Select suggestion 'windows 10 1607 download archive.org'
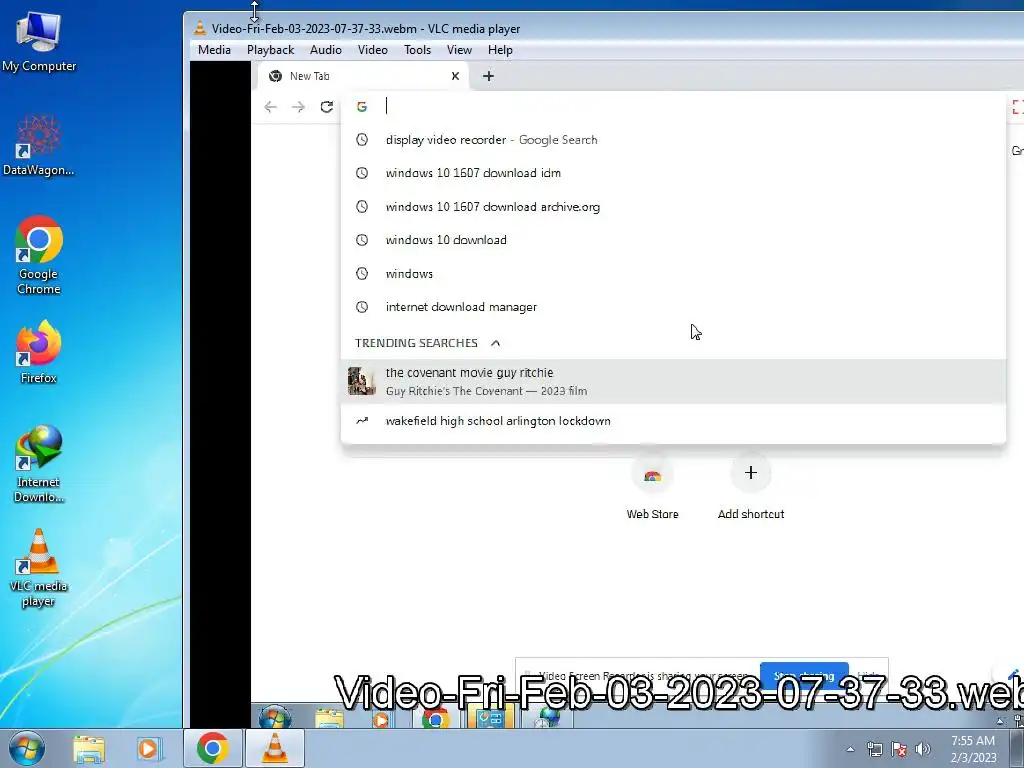The image size is (1024, 768). [673, 207]
